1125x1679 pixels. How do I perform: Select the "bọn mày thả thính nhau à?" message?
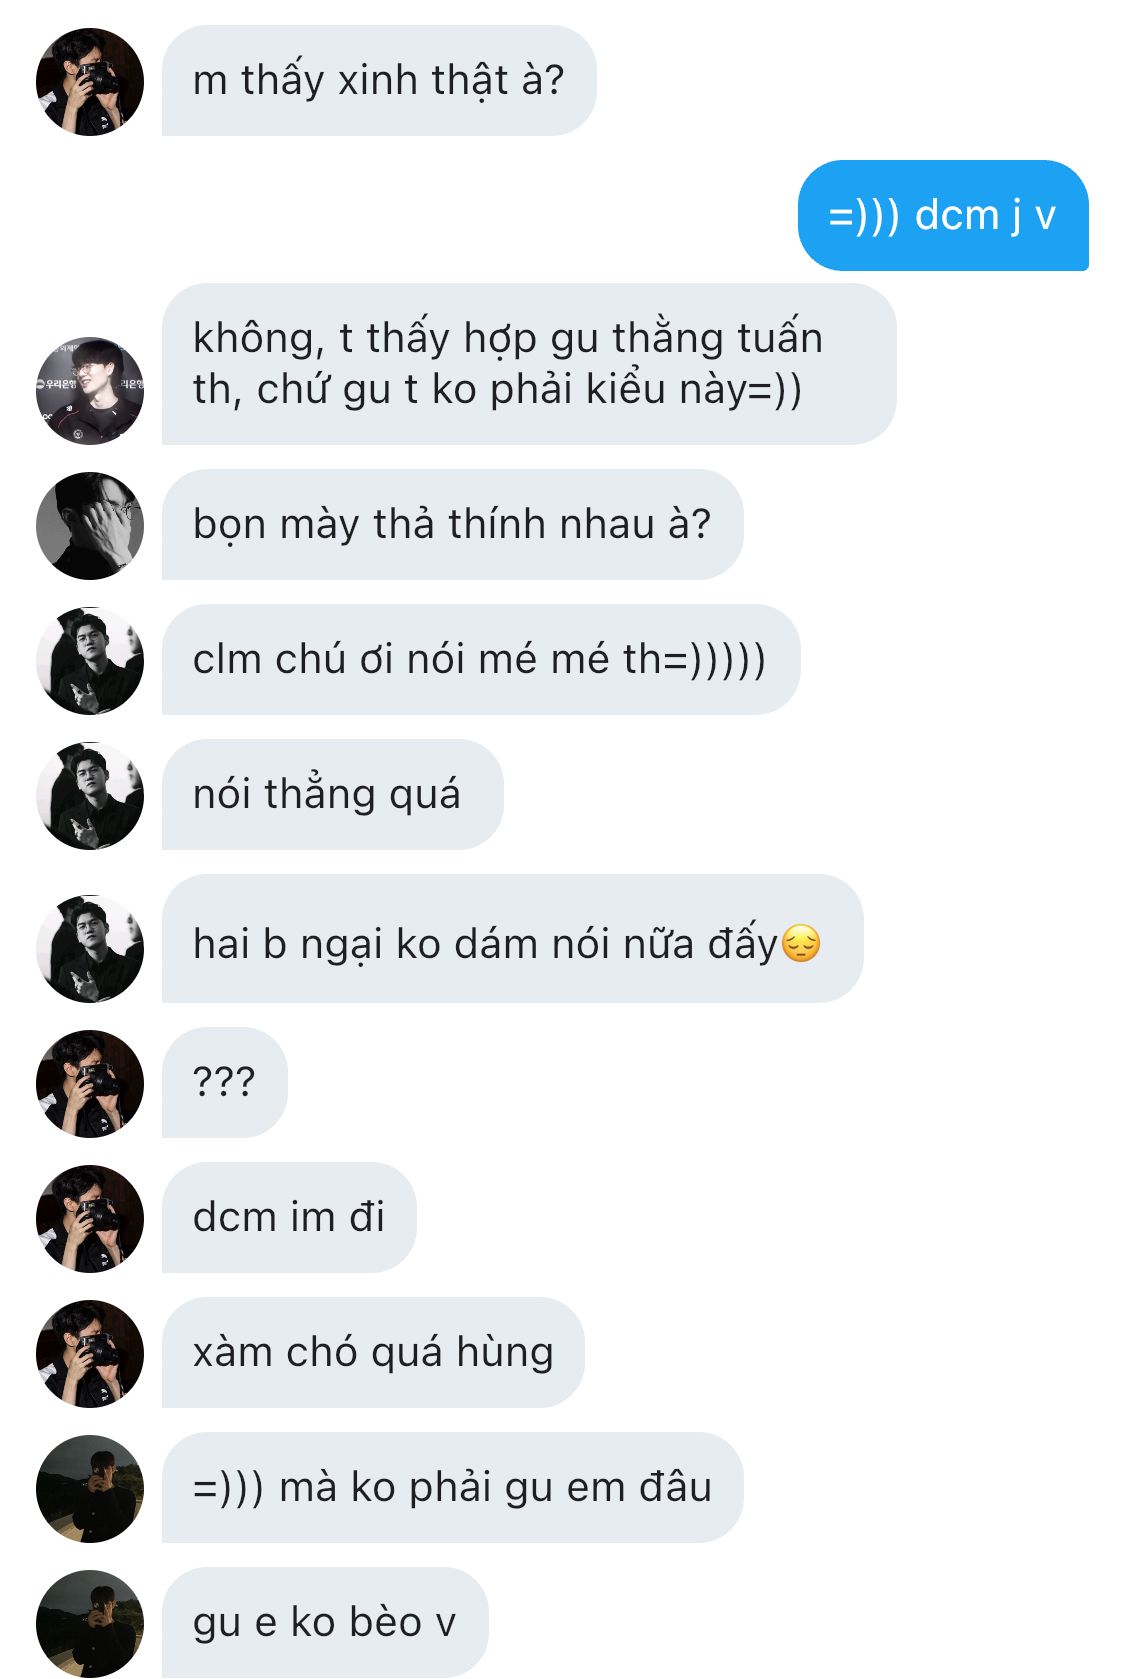click(453, 524)
